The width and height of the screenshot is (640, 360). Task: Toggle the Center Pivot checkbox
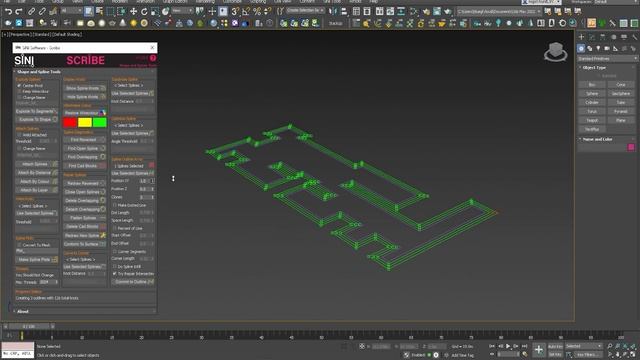click(19, 86)
